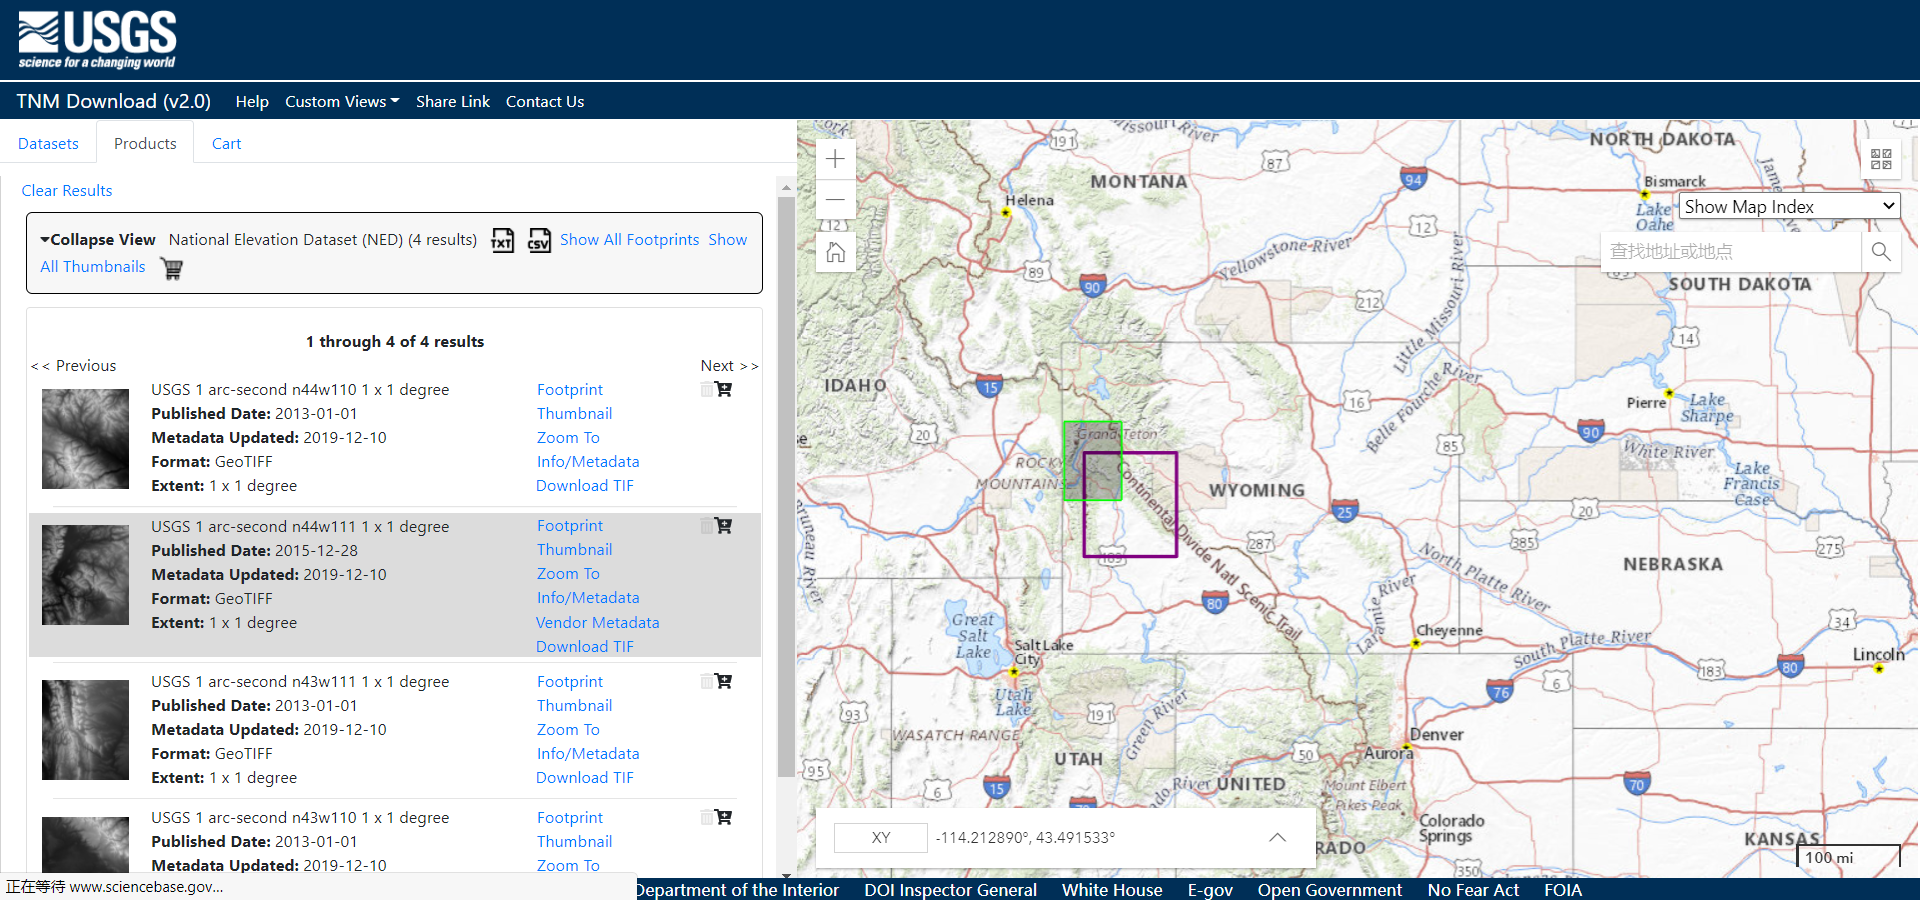Open Info/Metadata for n44w111
Image resolution: width=1920 pixels, height=900 pixels.
point(588,597)
